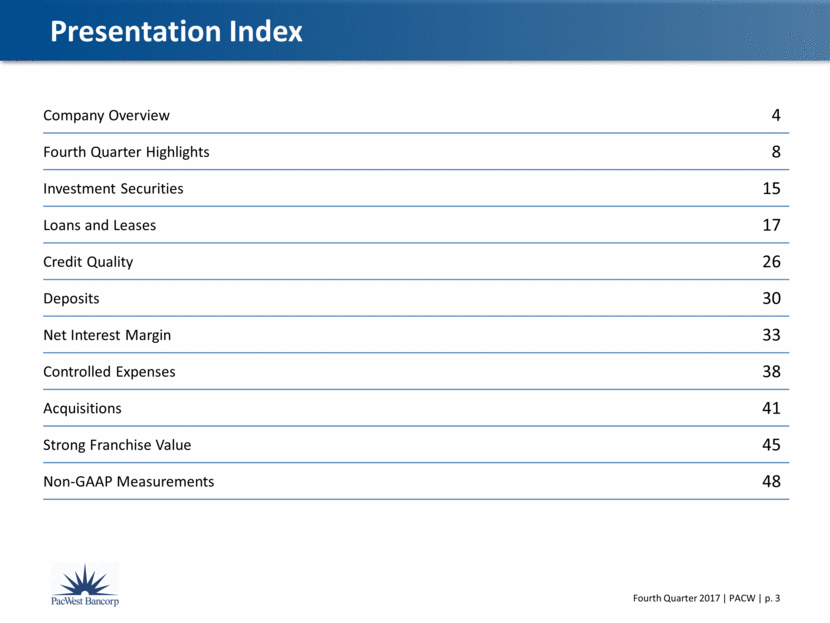The image size is (830, 623).
Task: Click page number 41 next to Acquisitions
Action: point(771,408)
